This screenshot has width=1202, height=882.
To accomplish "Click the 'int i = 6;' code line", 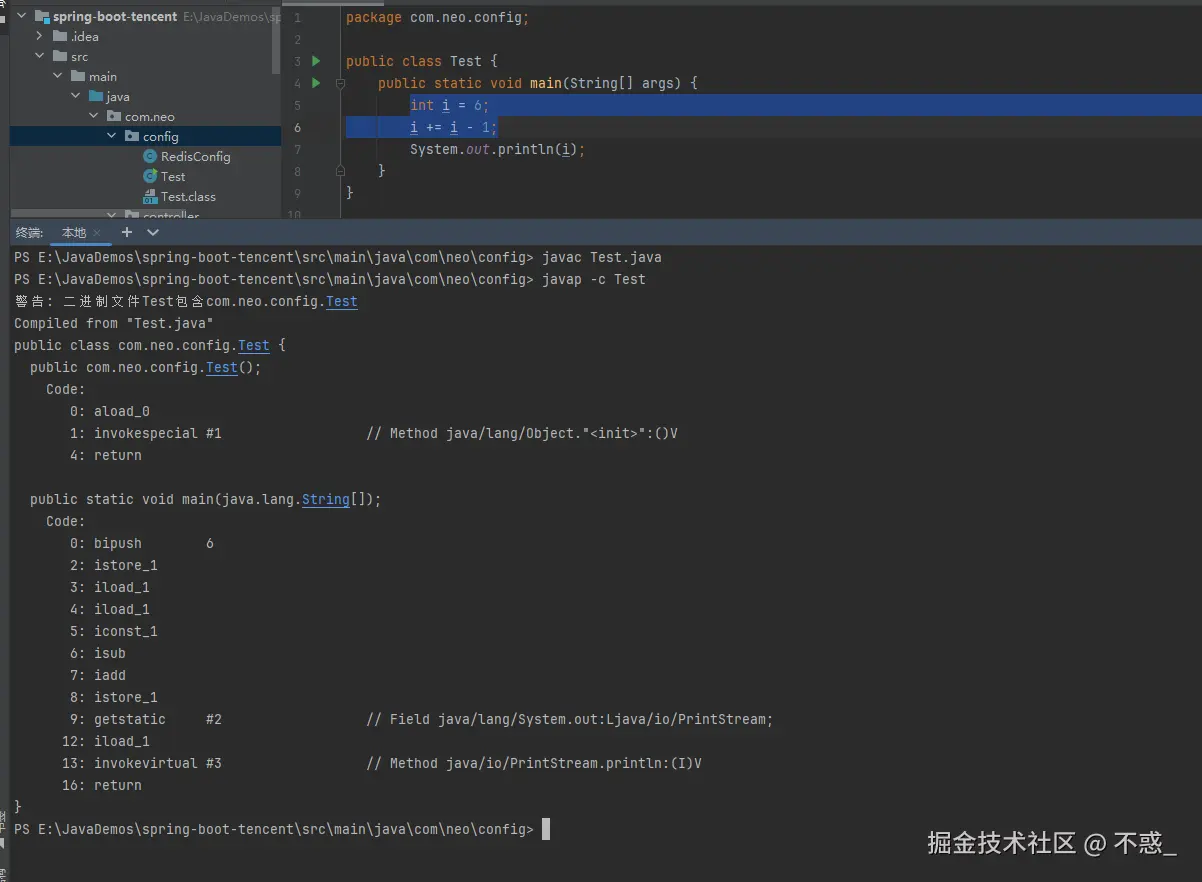I will coord(450,105).
